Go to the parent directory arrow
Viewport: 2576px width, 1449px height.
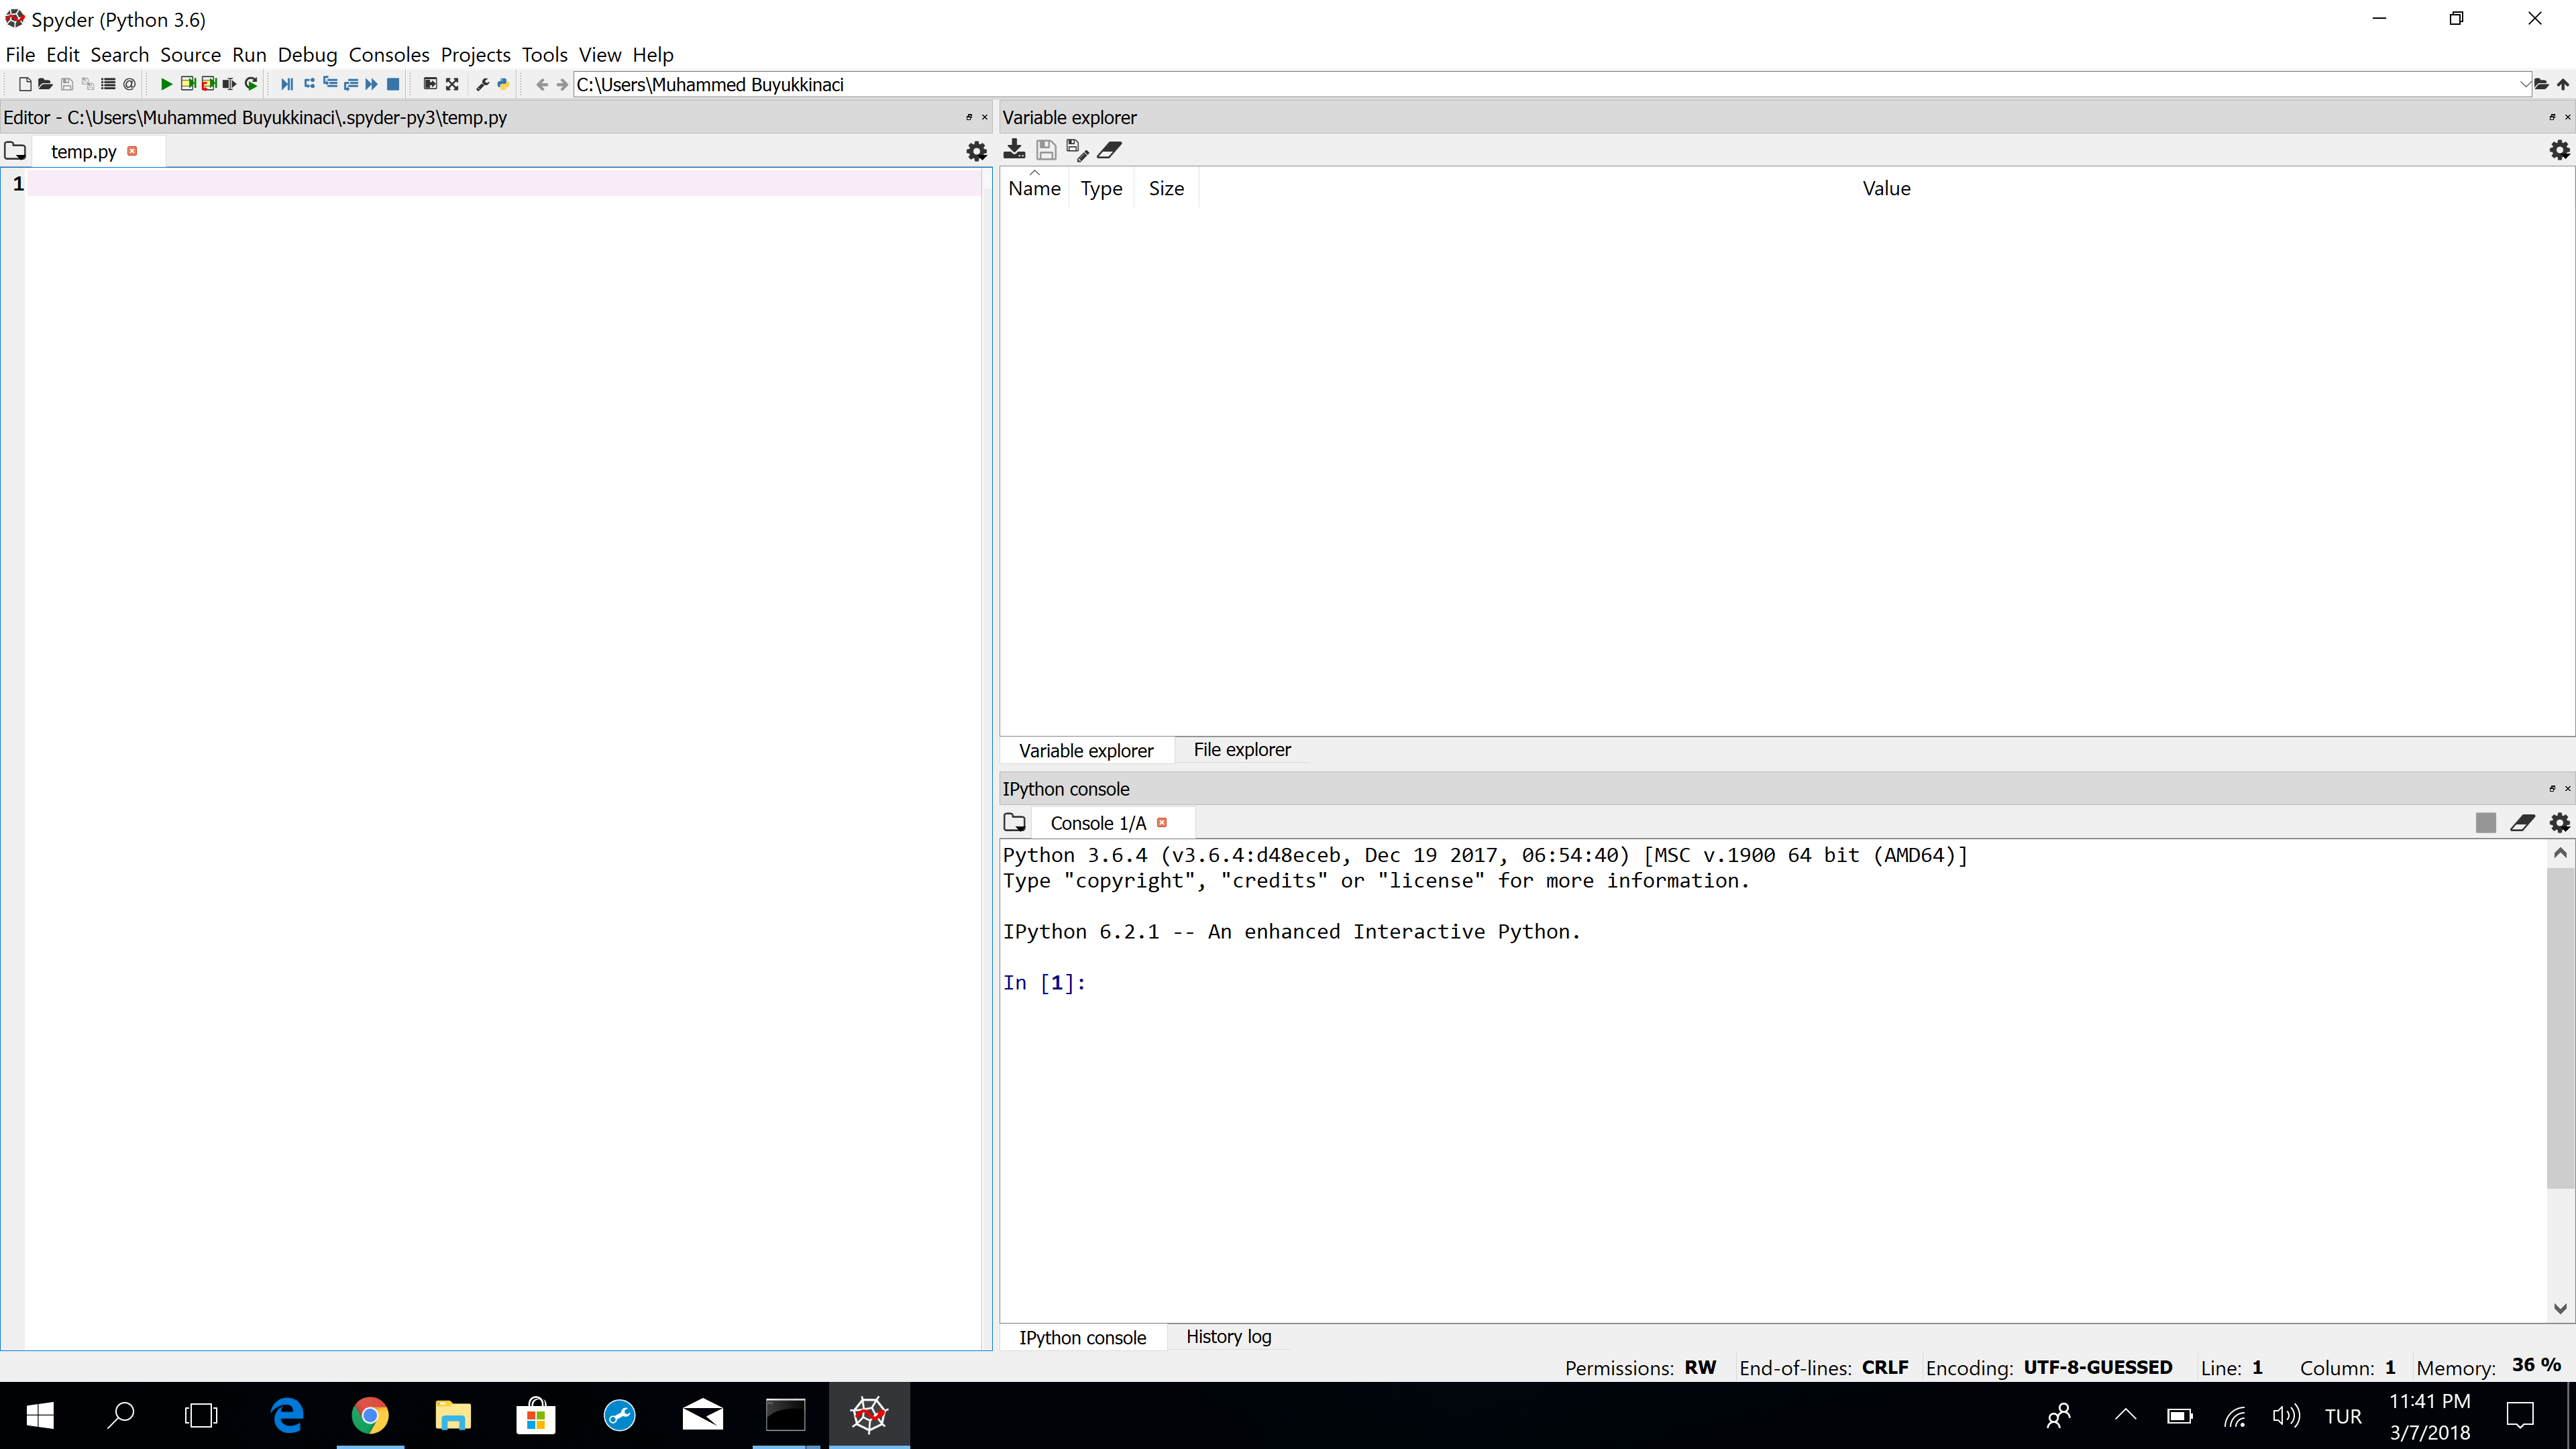tap(2563, 85)
